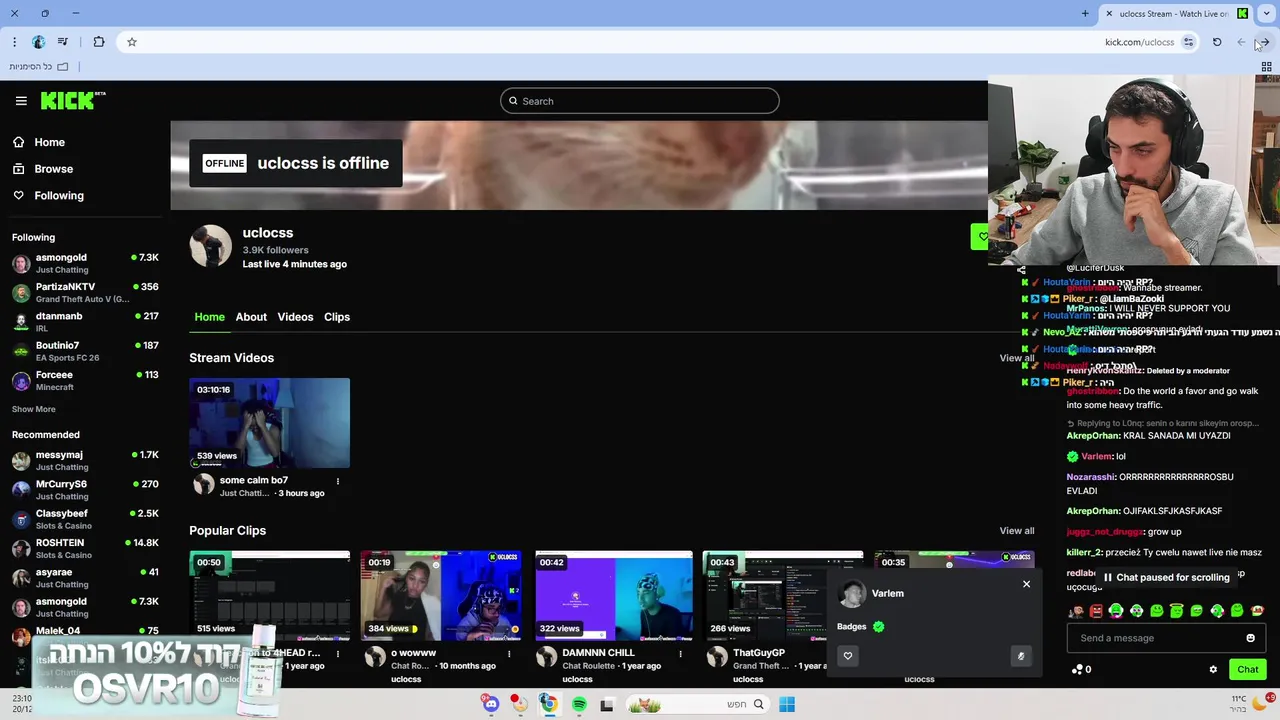Expand Following list with Show more

pyautogui.click(x=33, y=409)
